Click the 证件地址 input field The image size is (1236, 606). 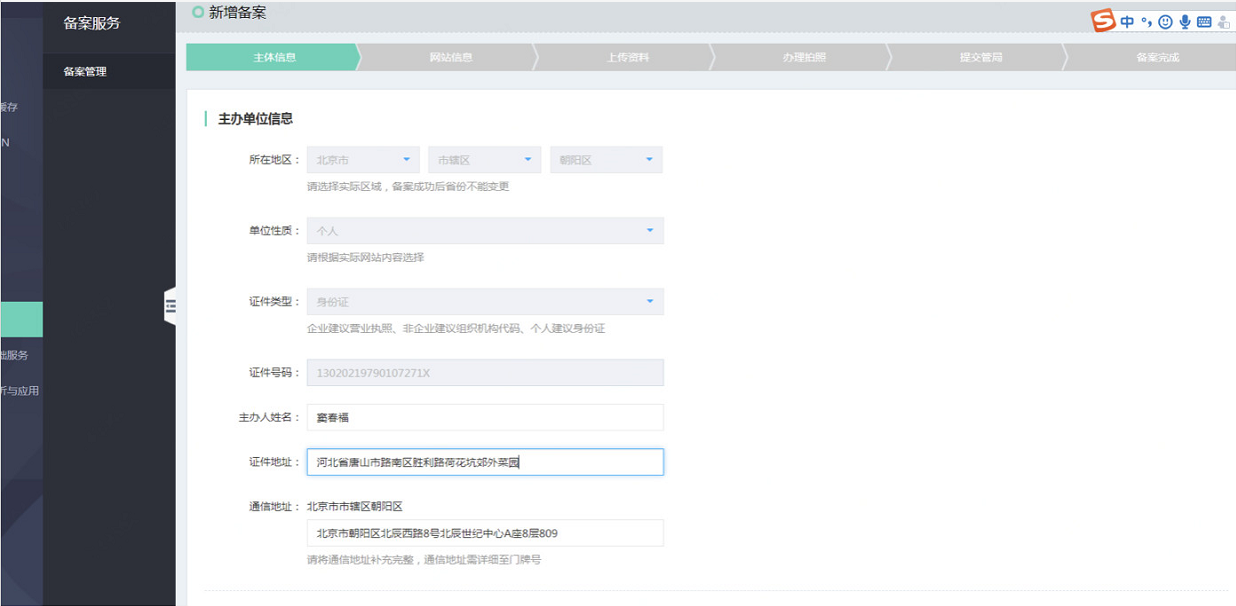485,462
